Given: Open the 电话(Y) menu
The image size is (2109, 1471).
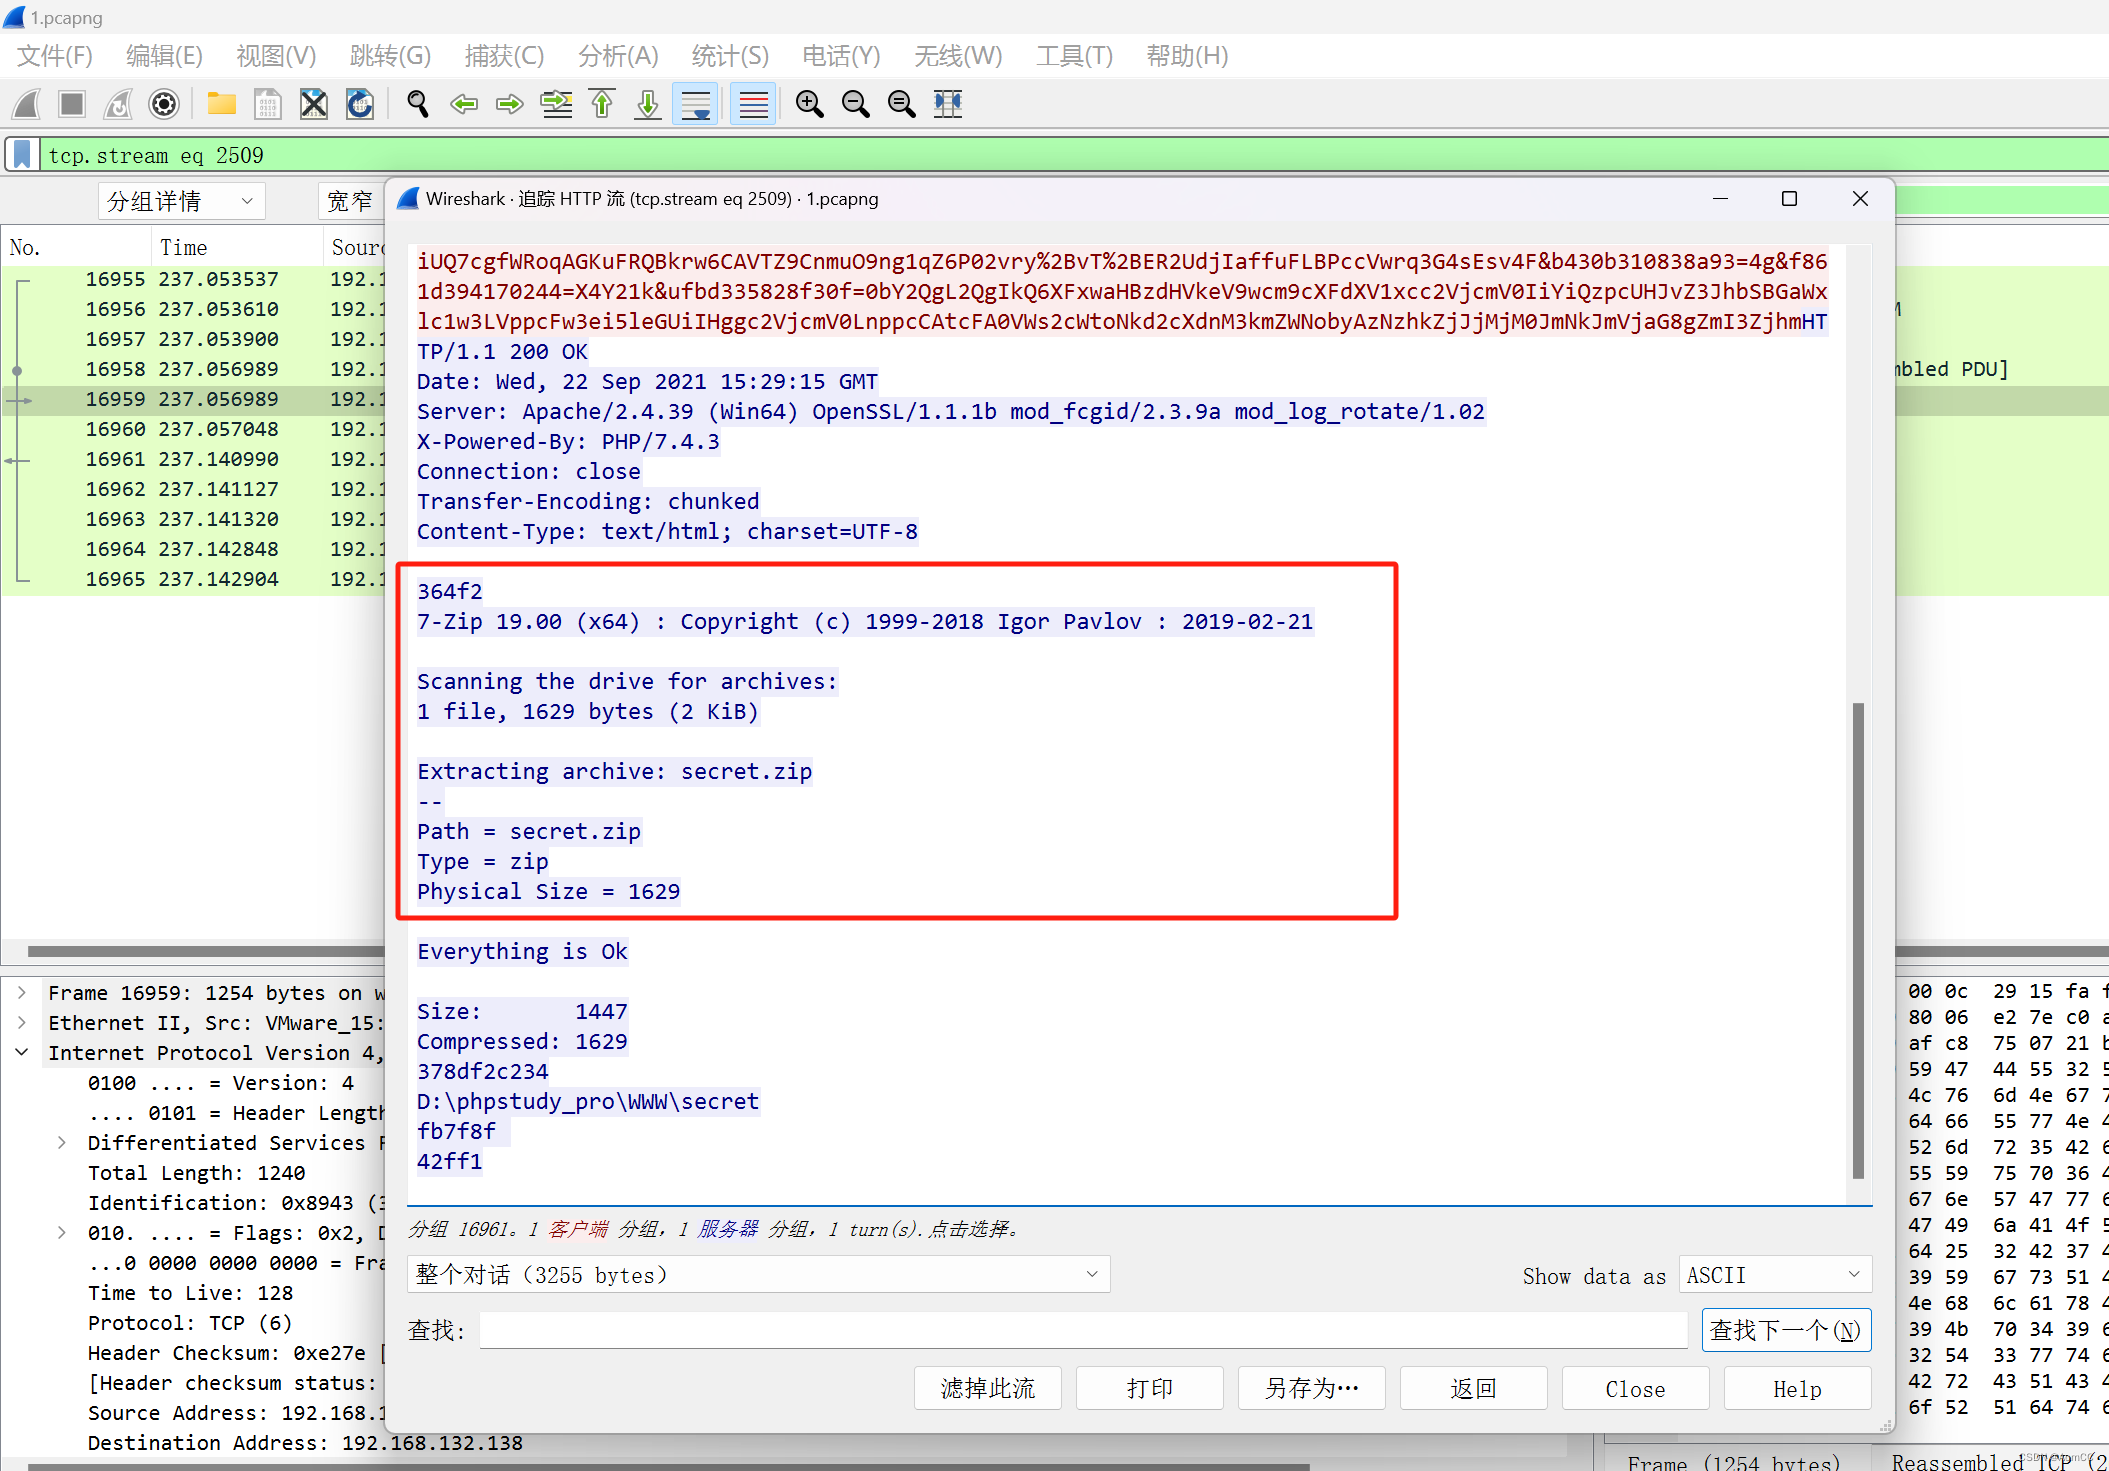Looking at the screenshot, I should point(842,56).
